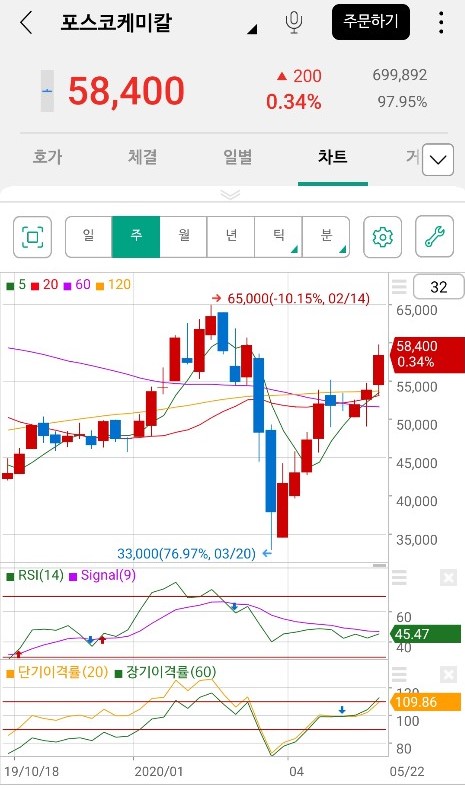Tap the 0.34% change rate in header
Viewport: 465px width, 789px height.
pos(294,103)
